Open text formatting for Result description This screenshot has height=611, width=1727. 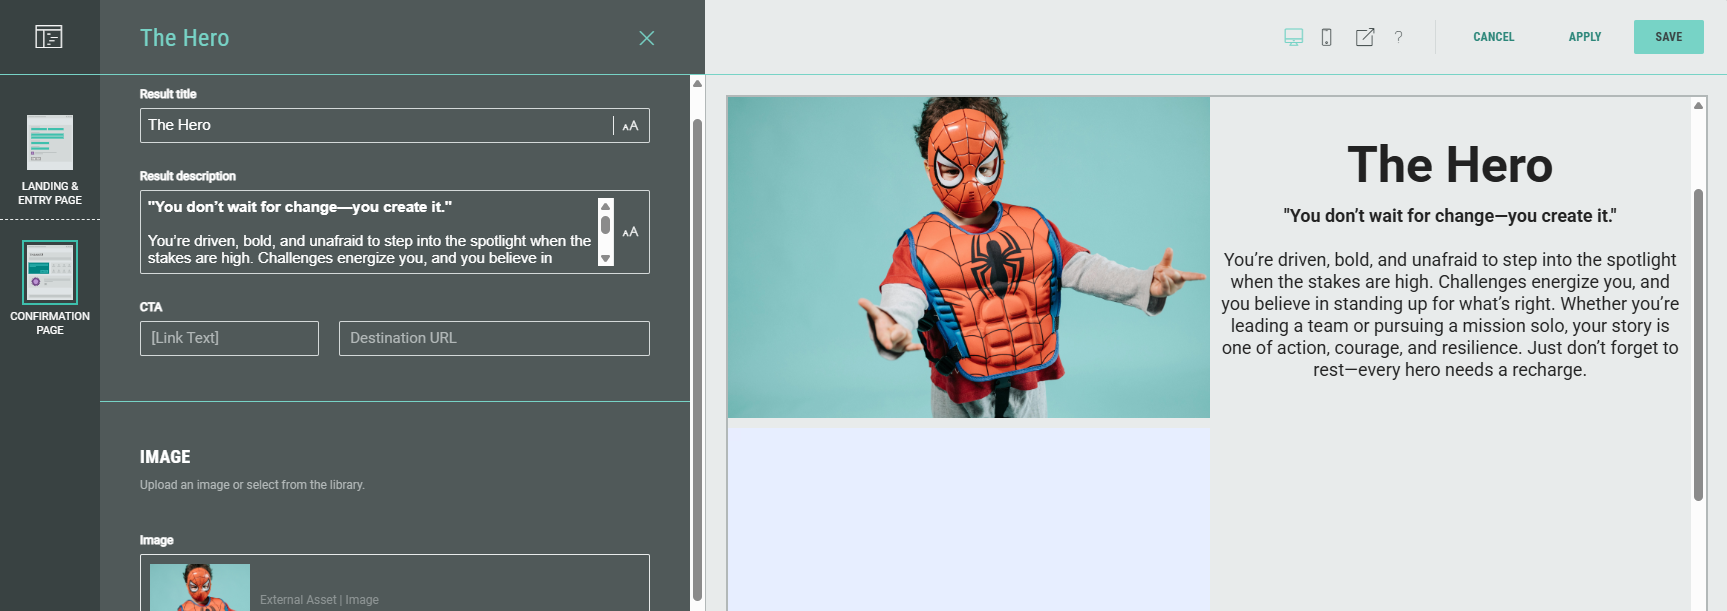(630, 232)
